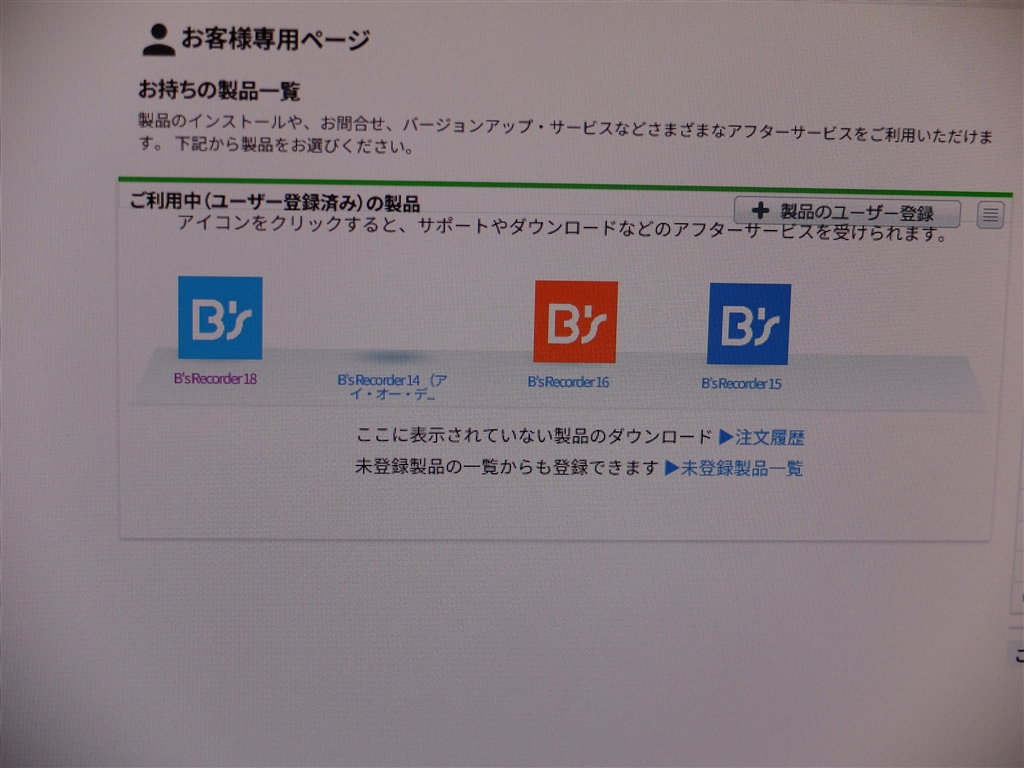Click the text 未登録製品の一覧からも登録できます
Viewport: 1024px width, 768px height.
click(x=507, y=467)
